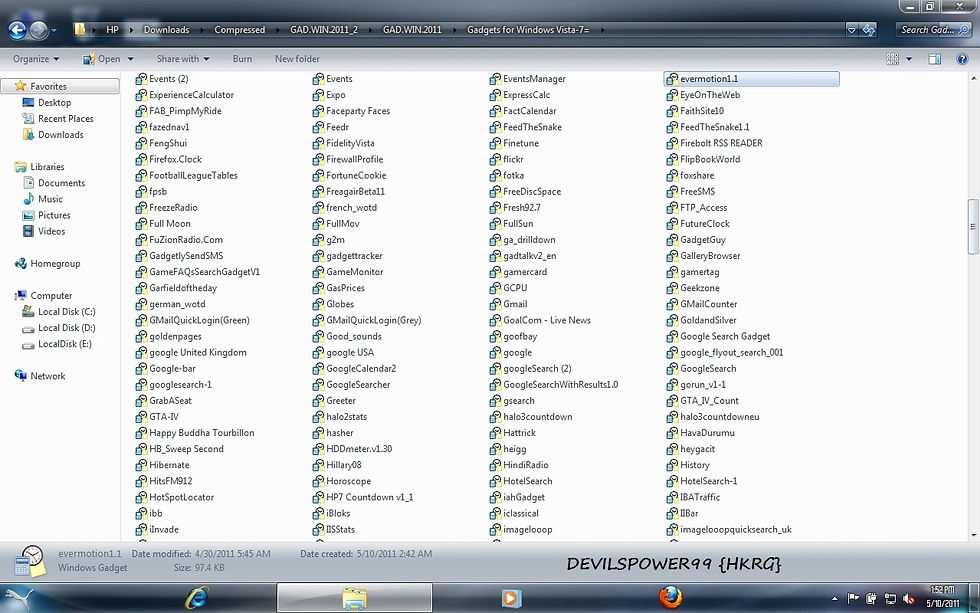
Task: Select the HotSpotLocator gadget icon
Action: (x=141, y=497)
